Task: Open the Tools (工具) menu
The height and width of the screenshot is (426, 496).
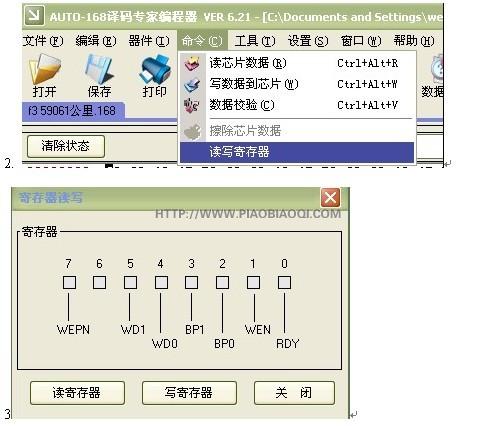Action: pos(255,41)
